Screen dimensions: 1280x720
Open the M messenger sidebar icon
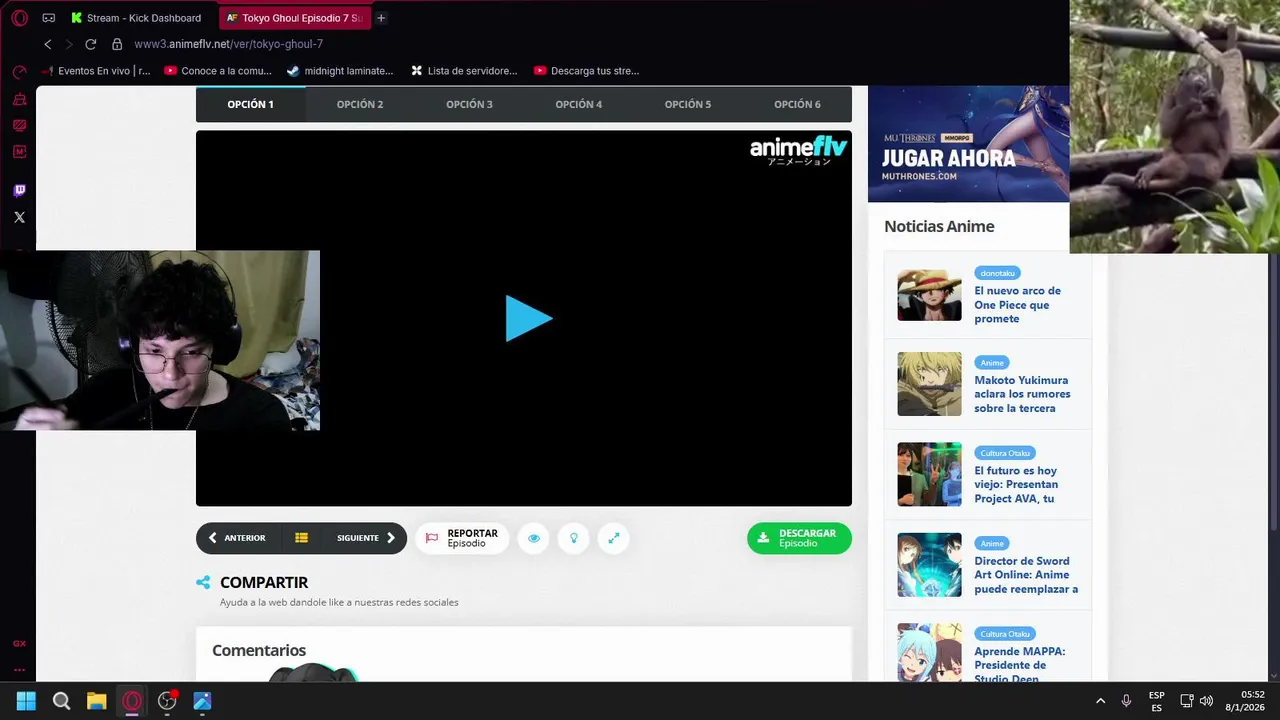point(19,152)
